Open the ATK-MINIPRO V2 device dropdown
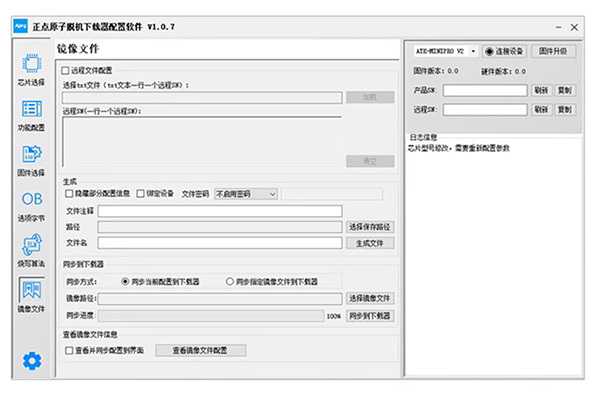Screen dimensions: 600x400 click(x=446, y=51)
